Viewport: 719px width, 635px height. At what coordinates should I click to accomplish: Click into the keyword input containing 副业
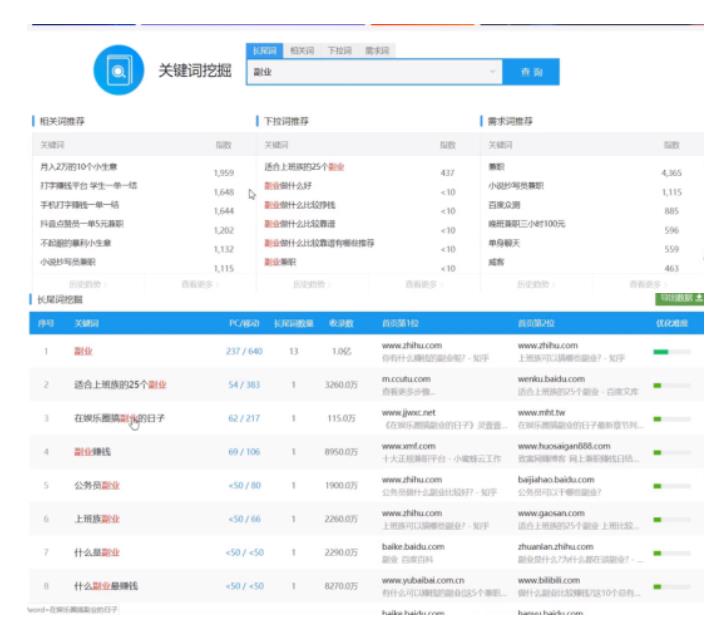(x=370, y=73)
